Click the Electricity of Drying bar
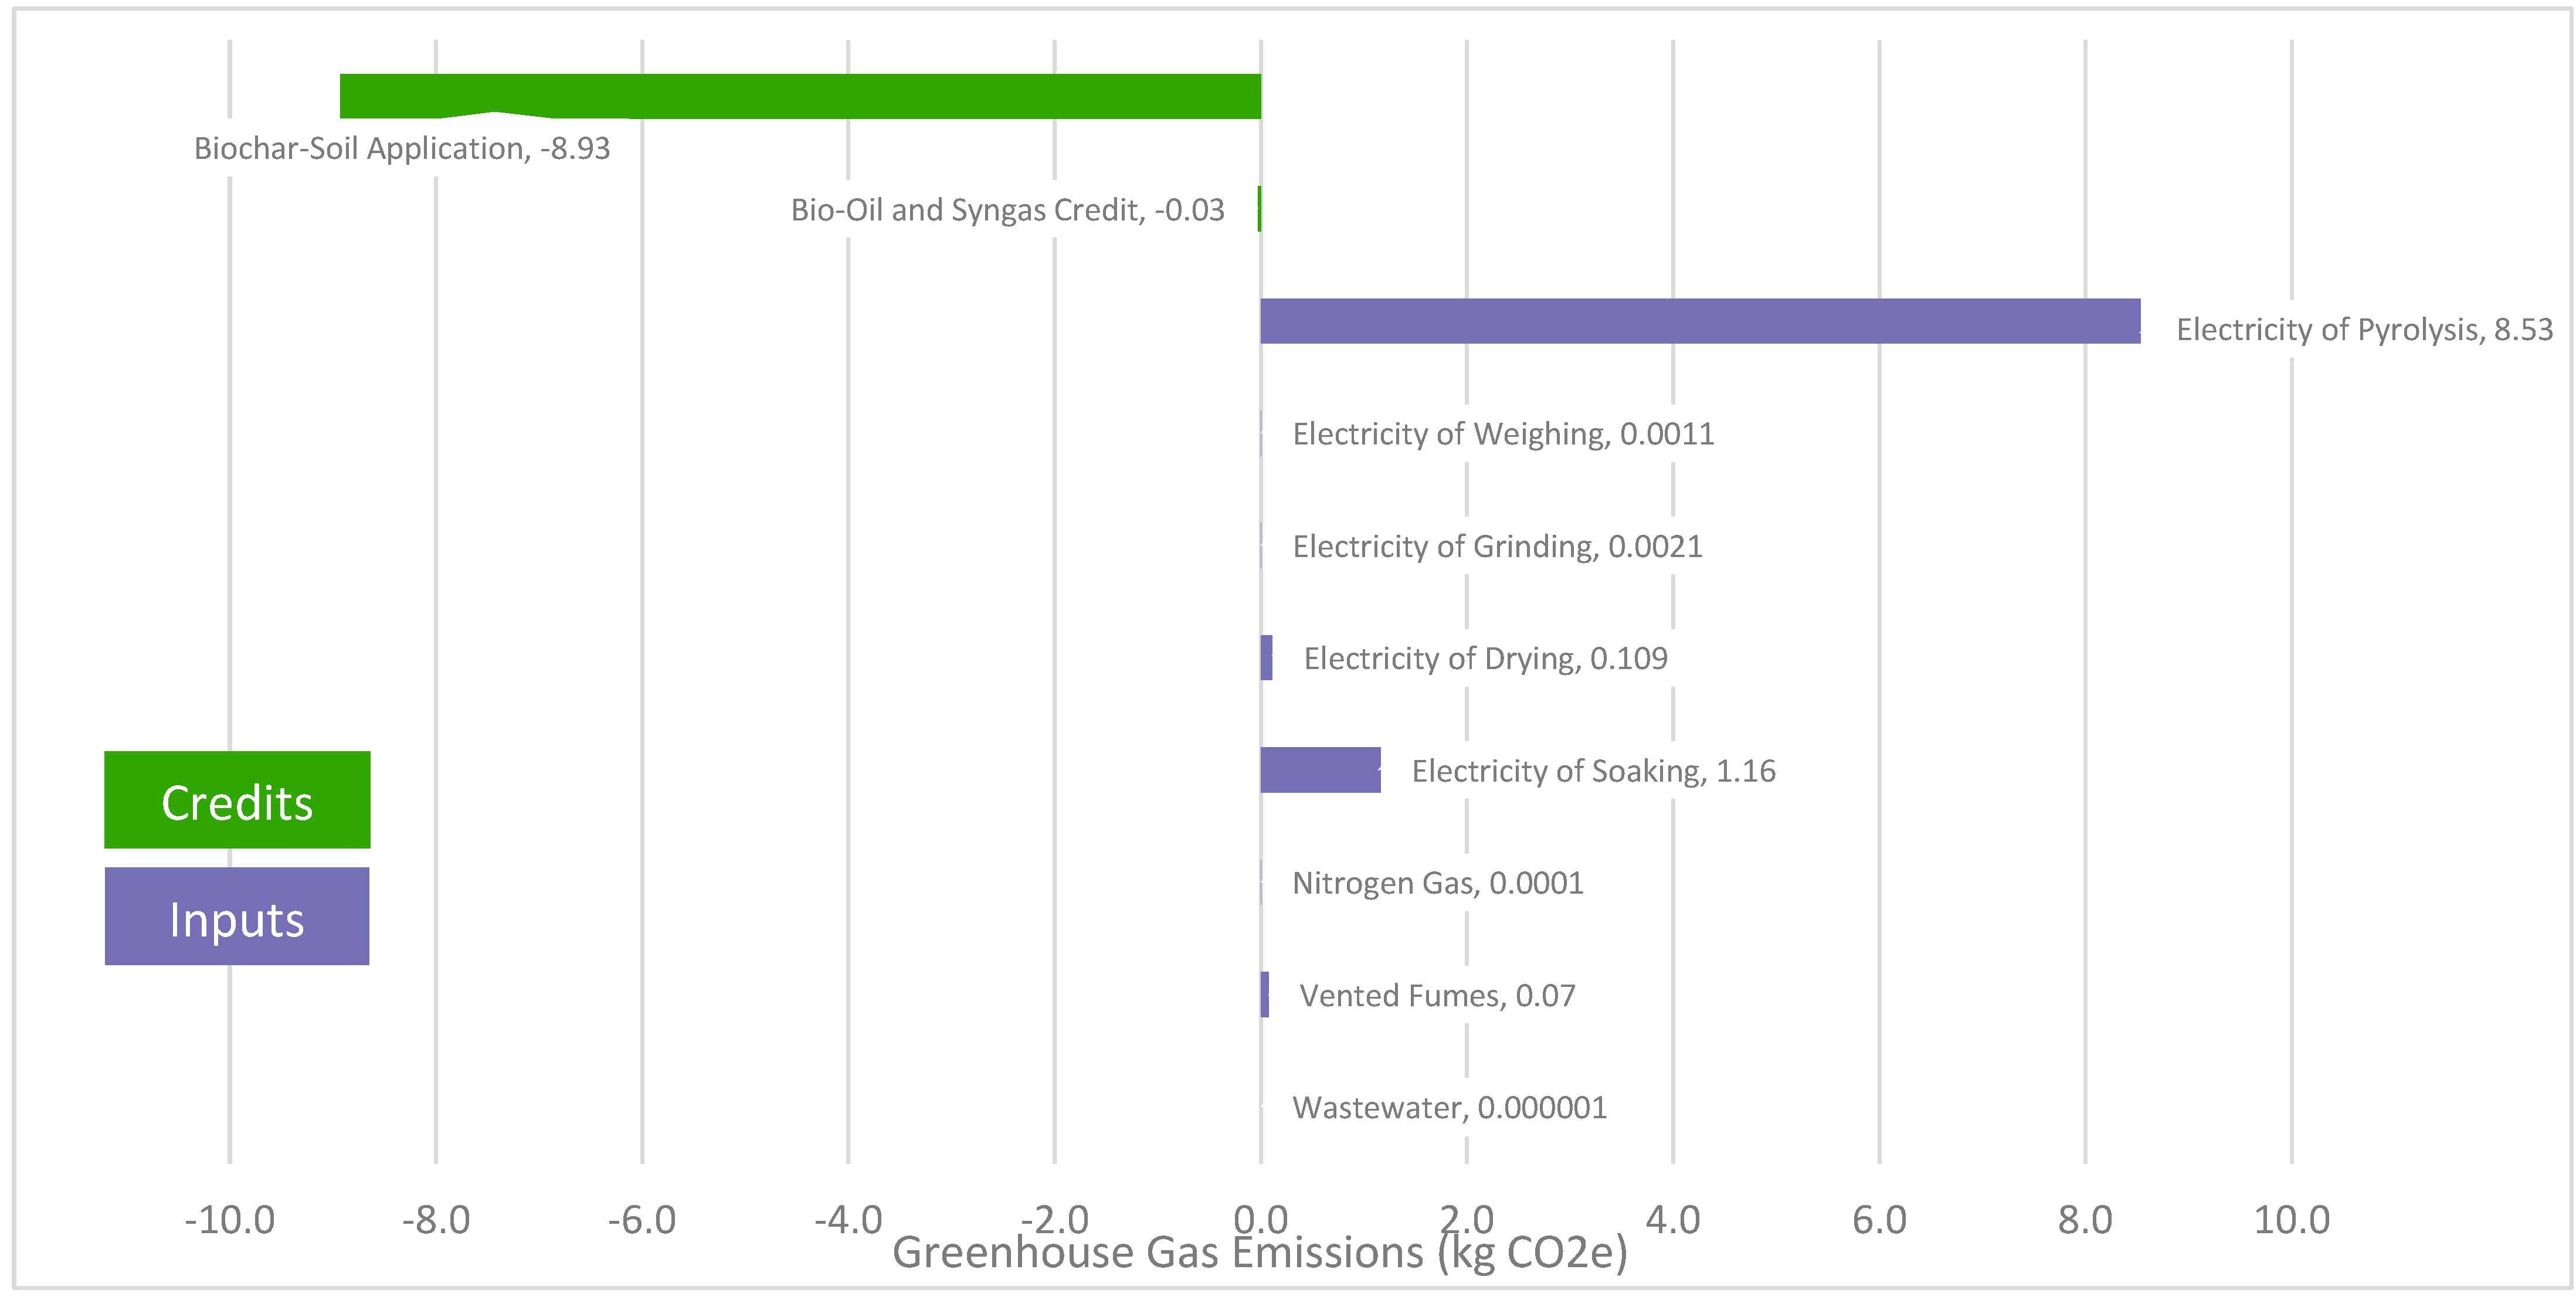Image resolution: width=2576 pixels, height=1310 pixels. 1266,658
